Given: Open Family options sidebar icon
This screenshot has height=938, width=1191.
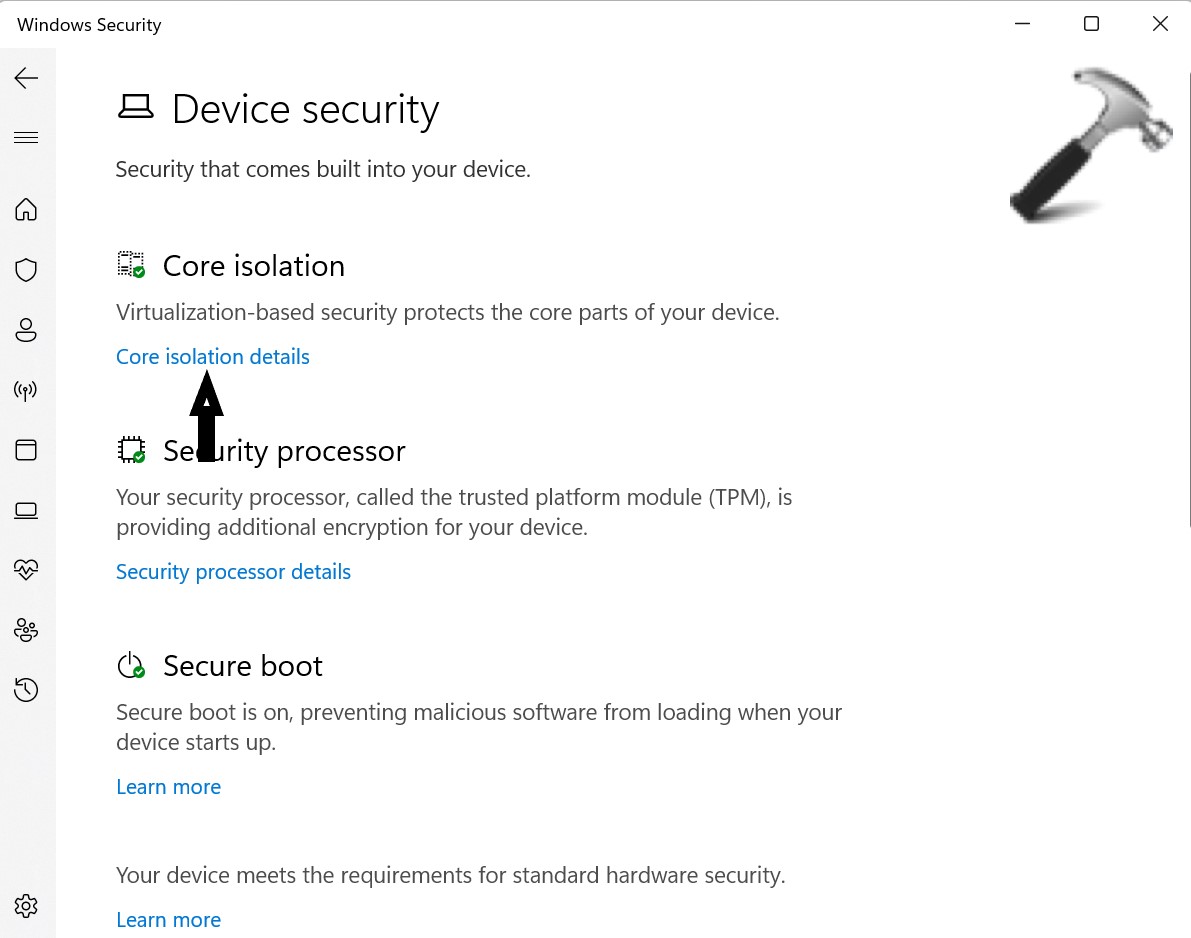Looking at the screenshot, I should click(26, 630).
